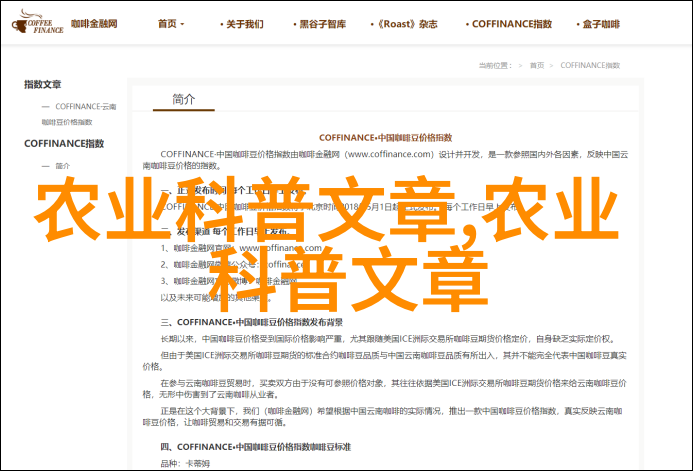Click the Coffee Finance logo

(x=38, y=22)
